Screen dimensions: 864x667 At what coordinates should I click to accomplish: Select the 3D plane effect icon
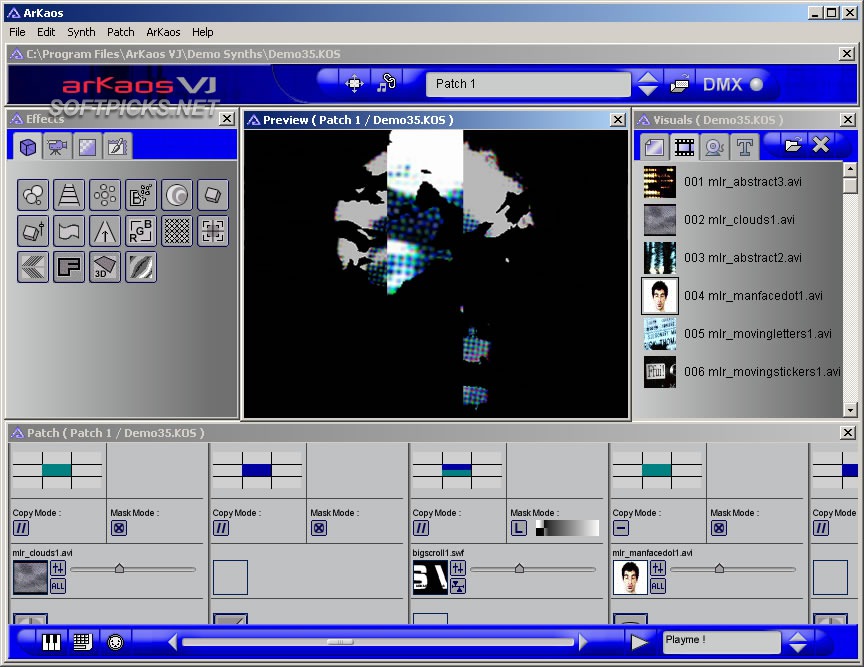click(x=103, y=267)
